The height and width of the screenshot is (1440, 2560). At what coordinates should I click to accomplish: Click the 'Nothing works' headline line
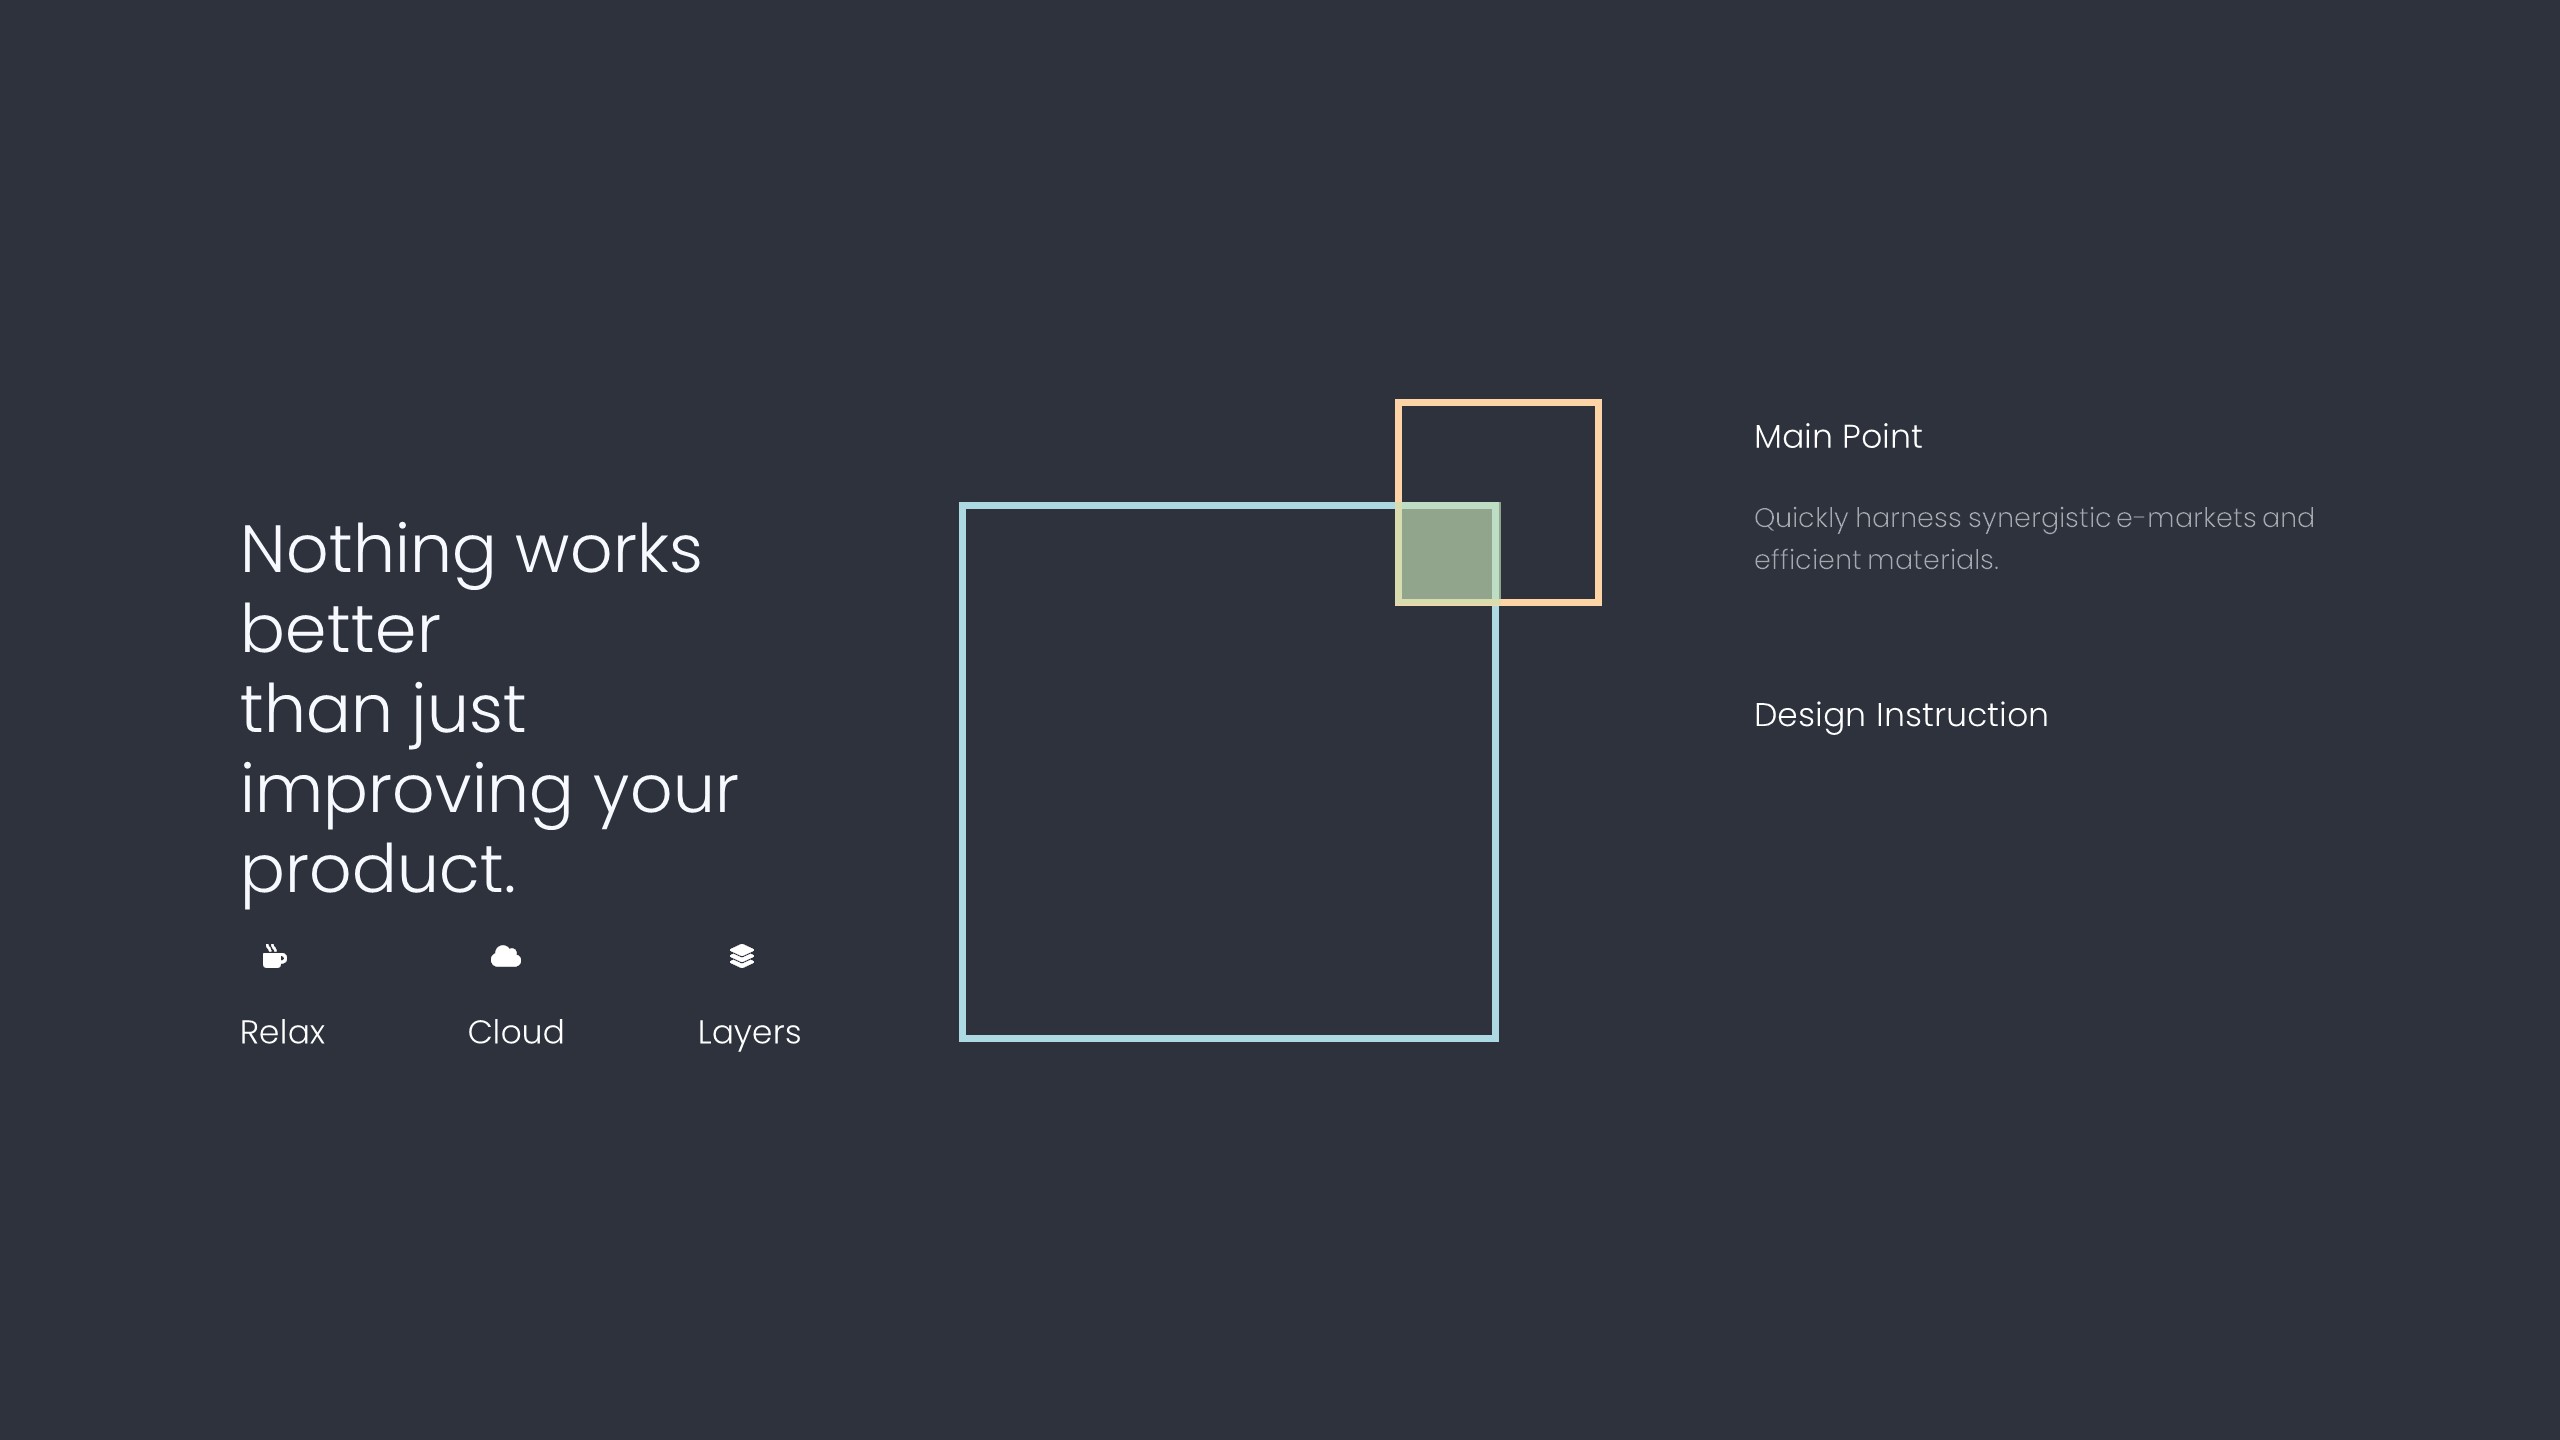470,550
